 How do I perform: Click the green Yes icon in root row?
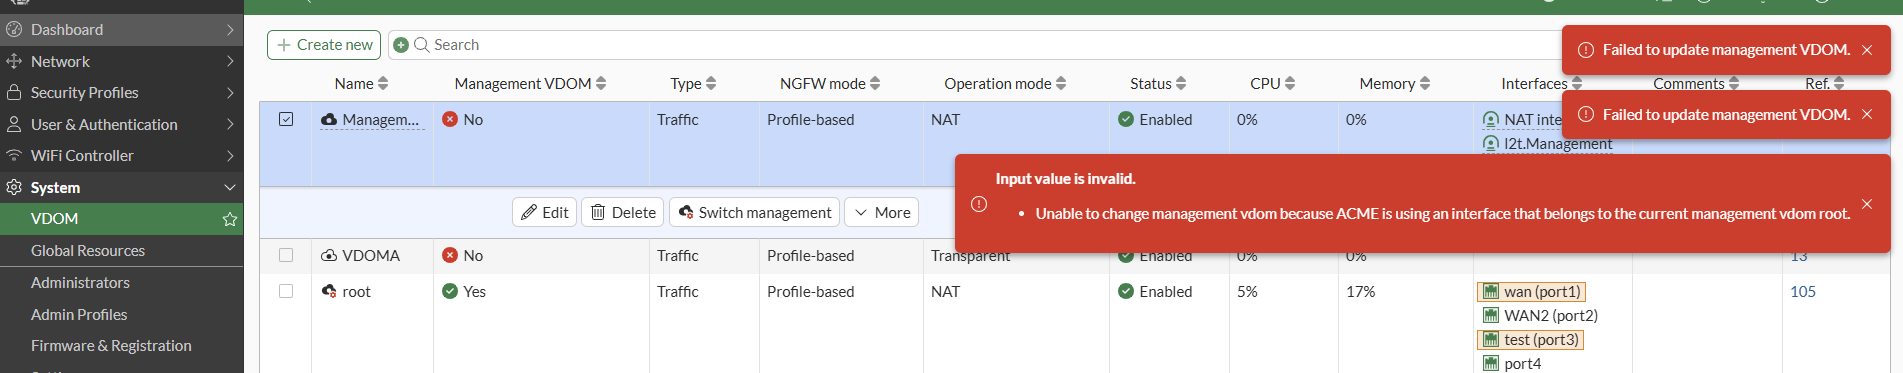(x=450, y=291)
